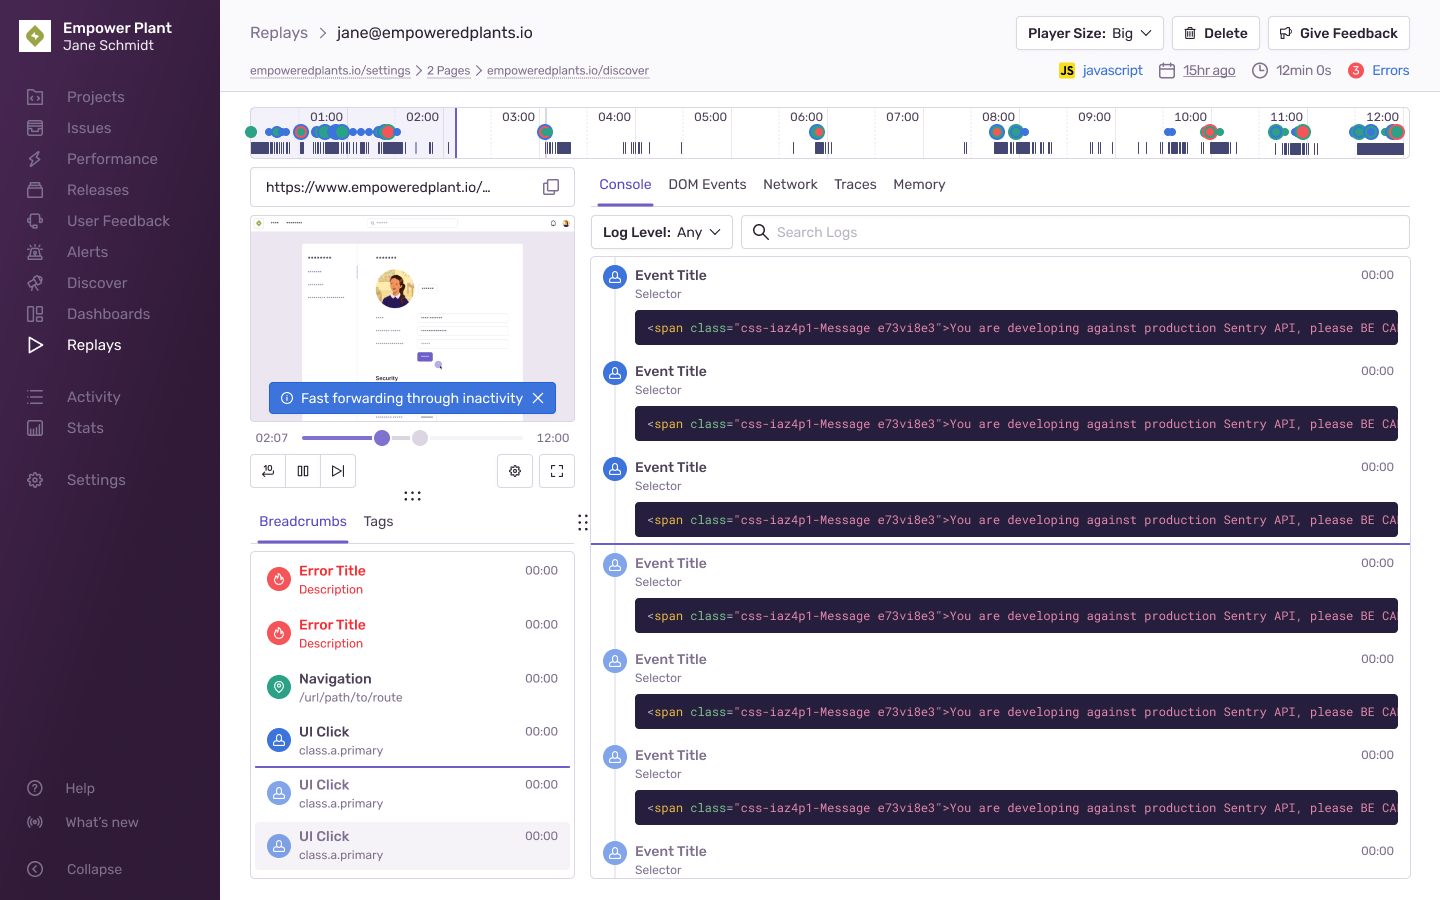Open Replays in the sidebar
Screen dimensions: 1440x900
(93, 345)
